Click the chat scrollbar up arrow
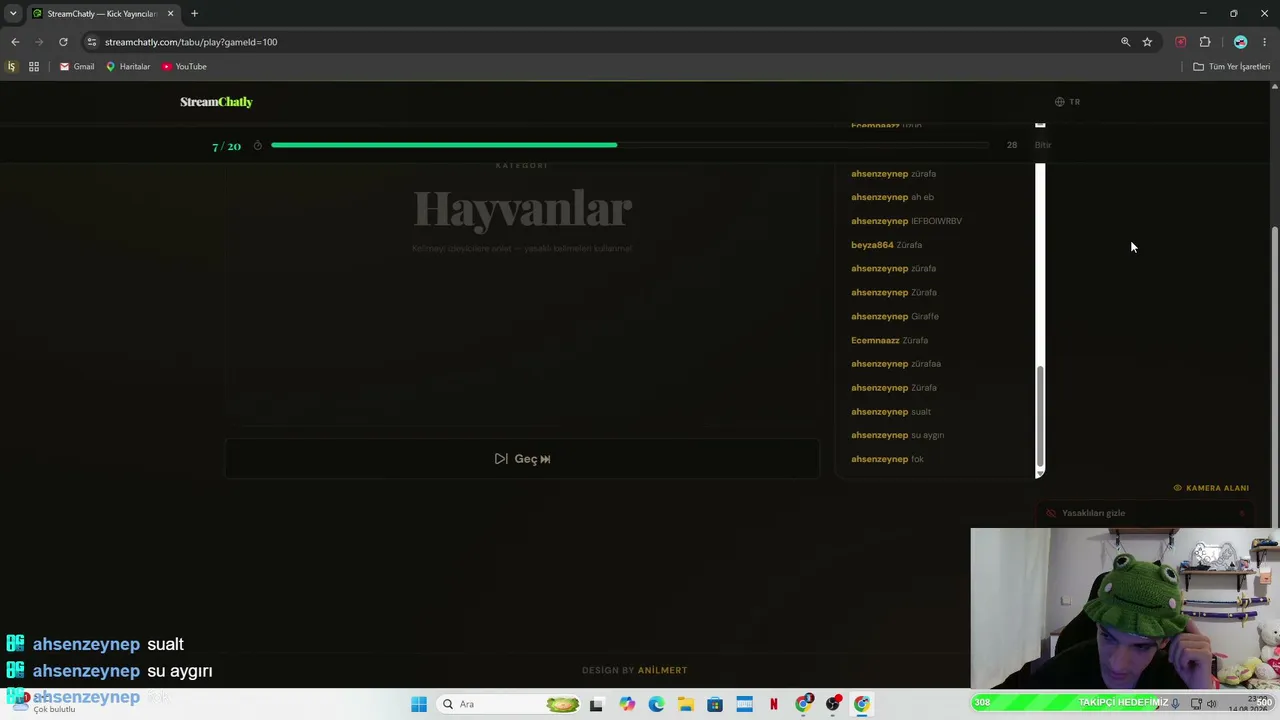Image resolution: width=1280 pixels, height=720 pixels. pos(1040,124)
